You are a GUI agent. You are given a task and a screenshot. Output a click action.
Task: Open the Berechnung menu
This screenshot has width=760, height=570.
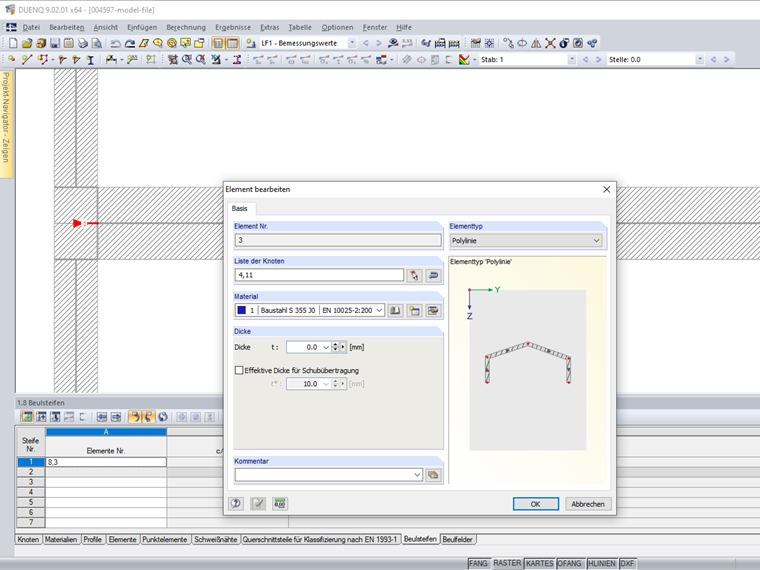[186, 28]
